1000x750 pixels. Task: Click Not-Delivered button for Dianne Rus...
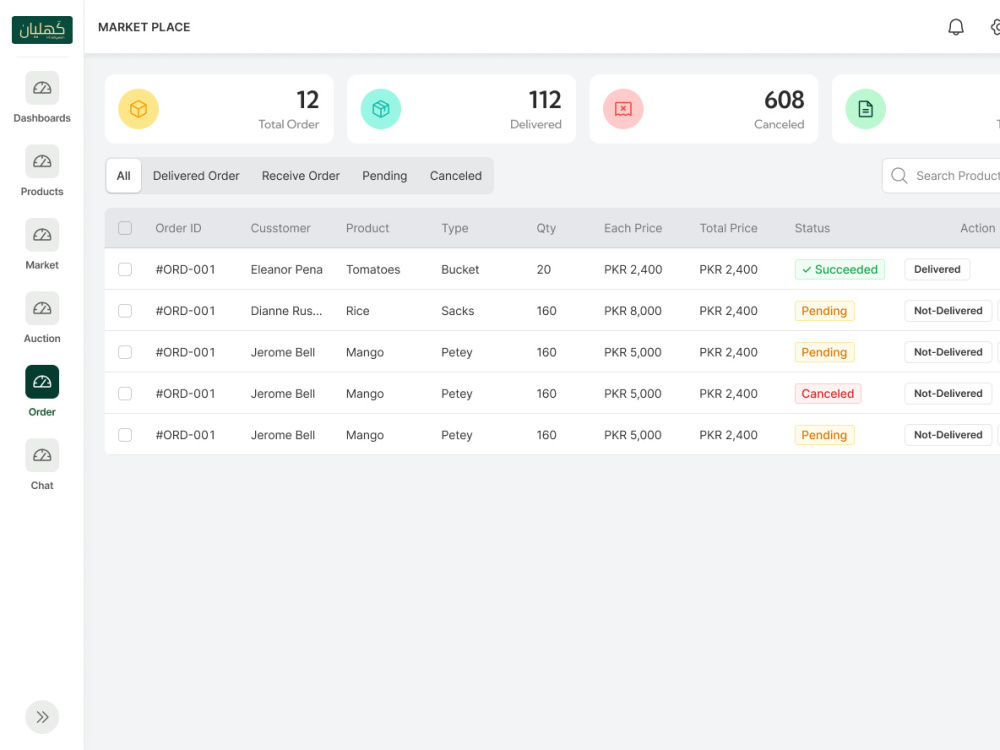(948, 311)
